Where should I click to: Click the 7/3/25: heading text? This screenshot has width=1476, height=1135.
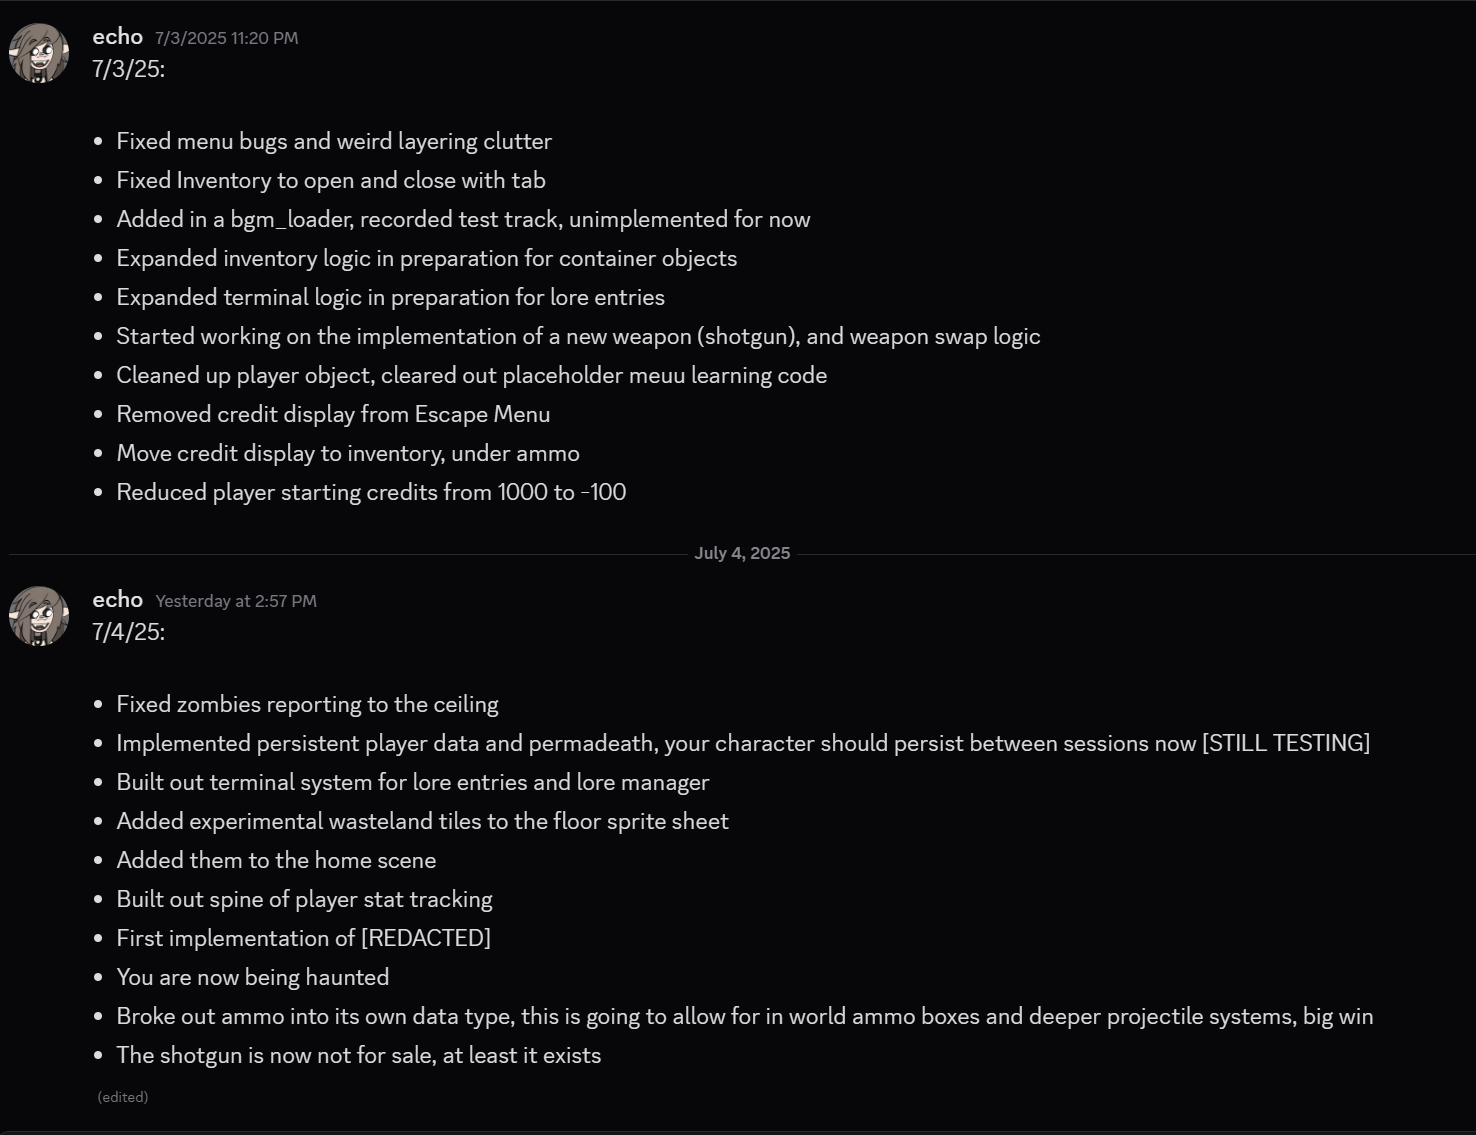pos(128,69)
